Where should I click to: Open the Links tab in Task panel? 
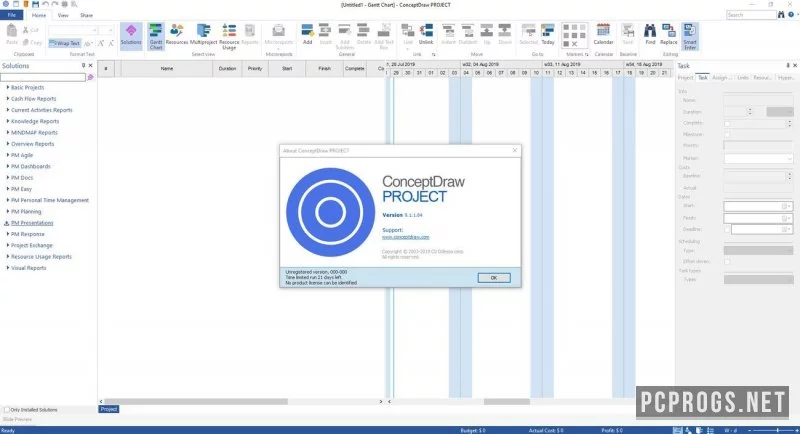pos(742,78)
